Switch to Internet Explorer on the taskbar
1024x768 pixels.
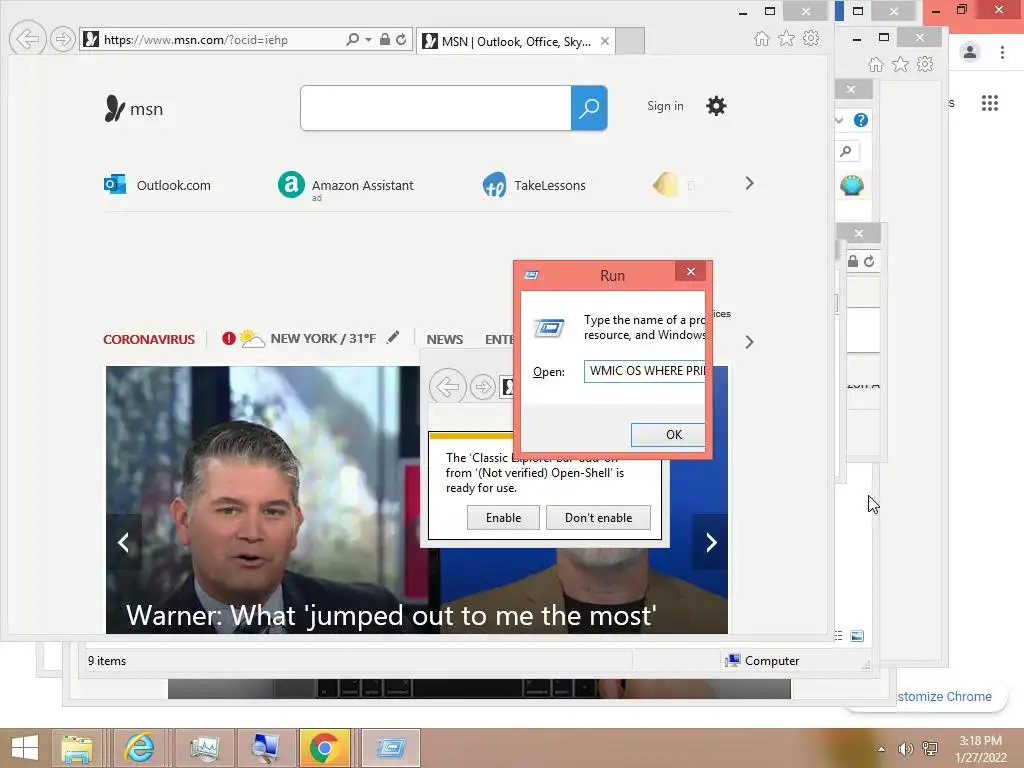click(140, 748)
